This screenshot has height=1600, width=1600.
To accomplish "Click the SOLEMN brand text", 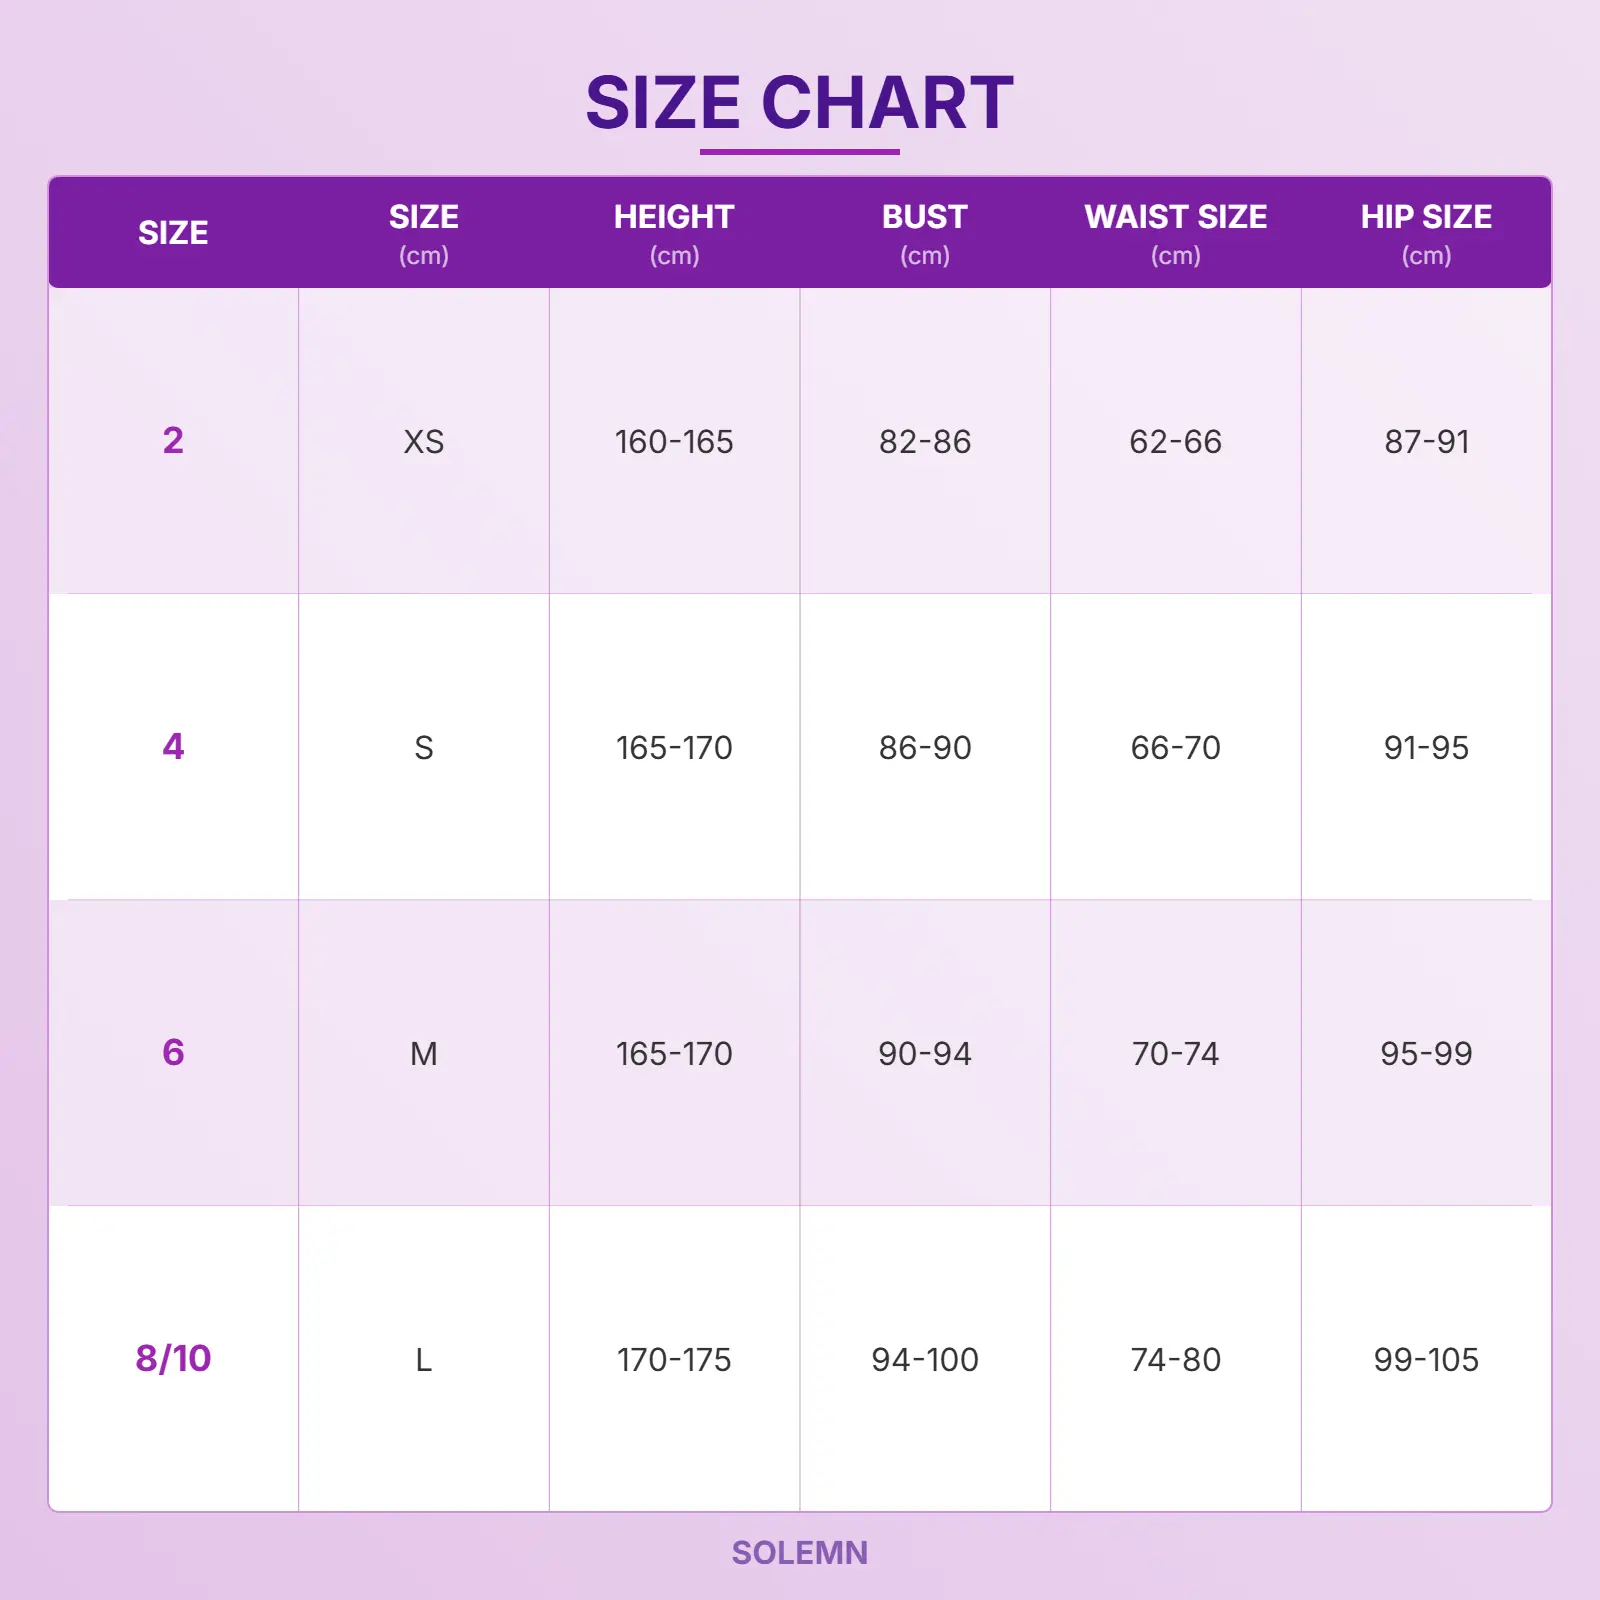I will 799,1552.
